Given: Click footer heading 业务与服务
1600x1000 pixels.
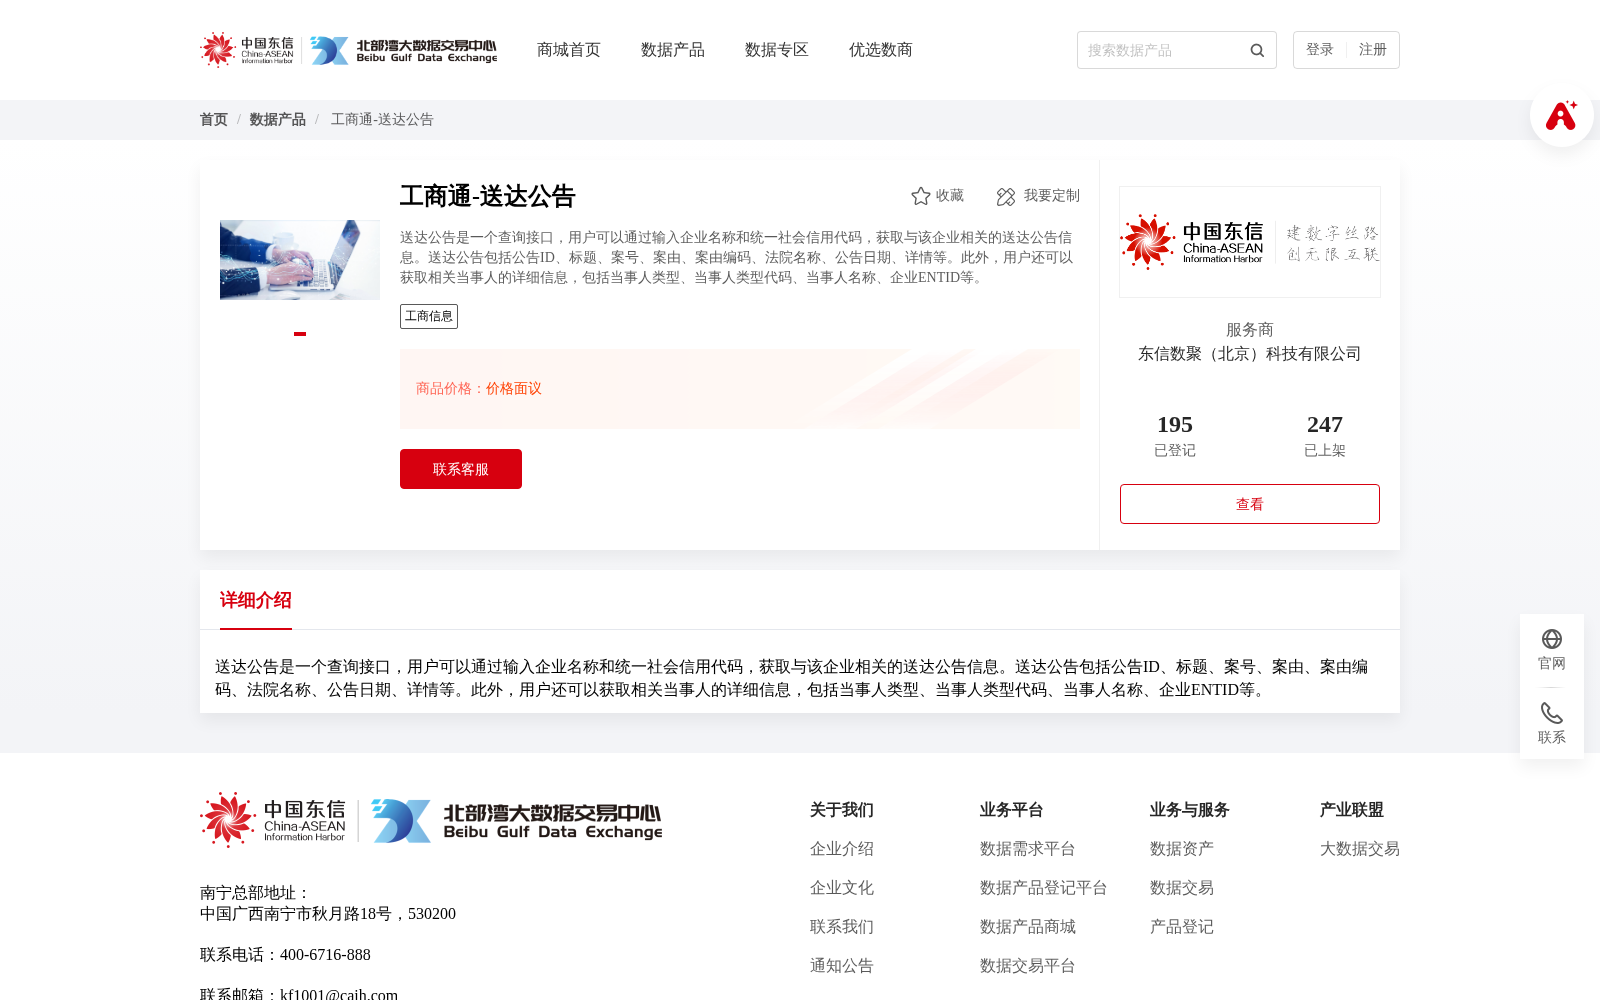Looking at the screenshot, I should coord(1190,810).
